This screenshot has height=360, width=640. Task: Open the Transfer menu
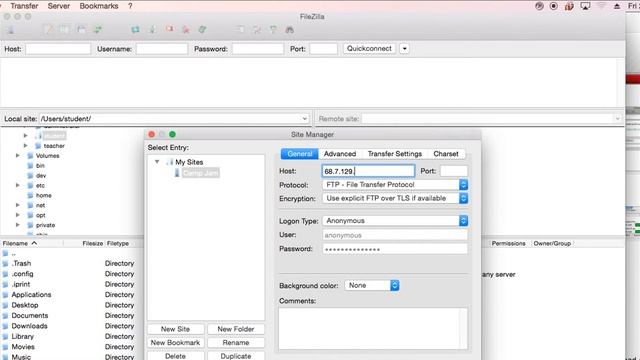coord(24,6)
